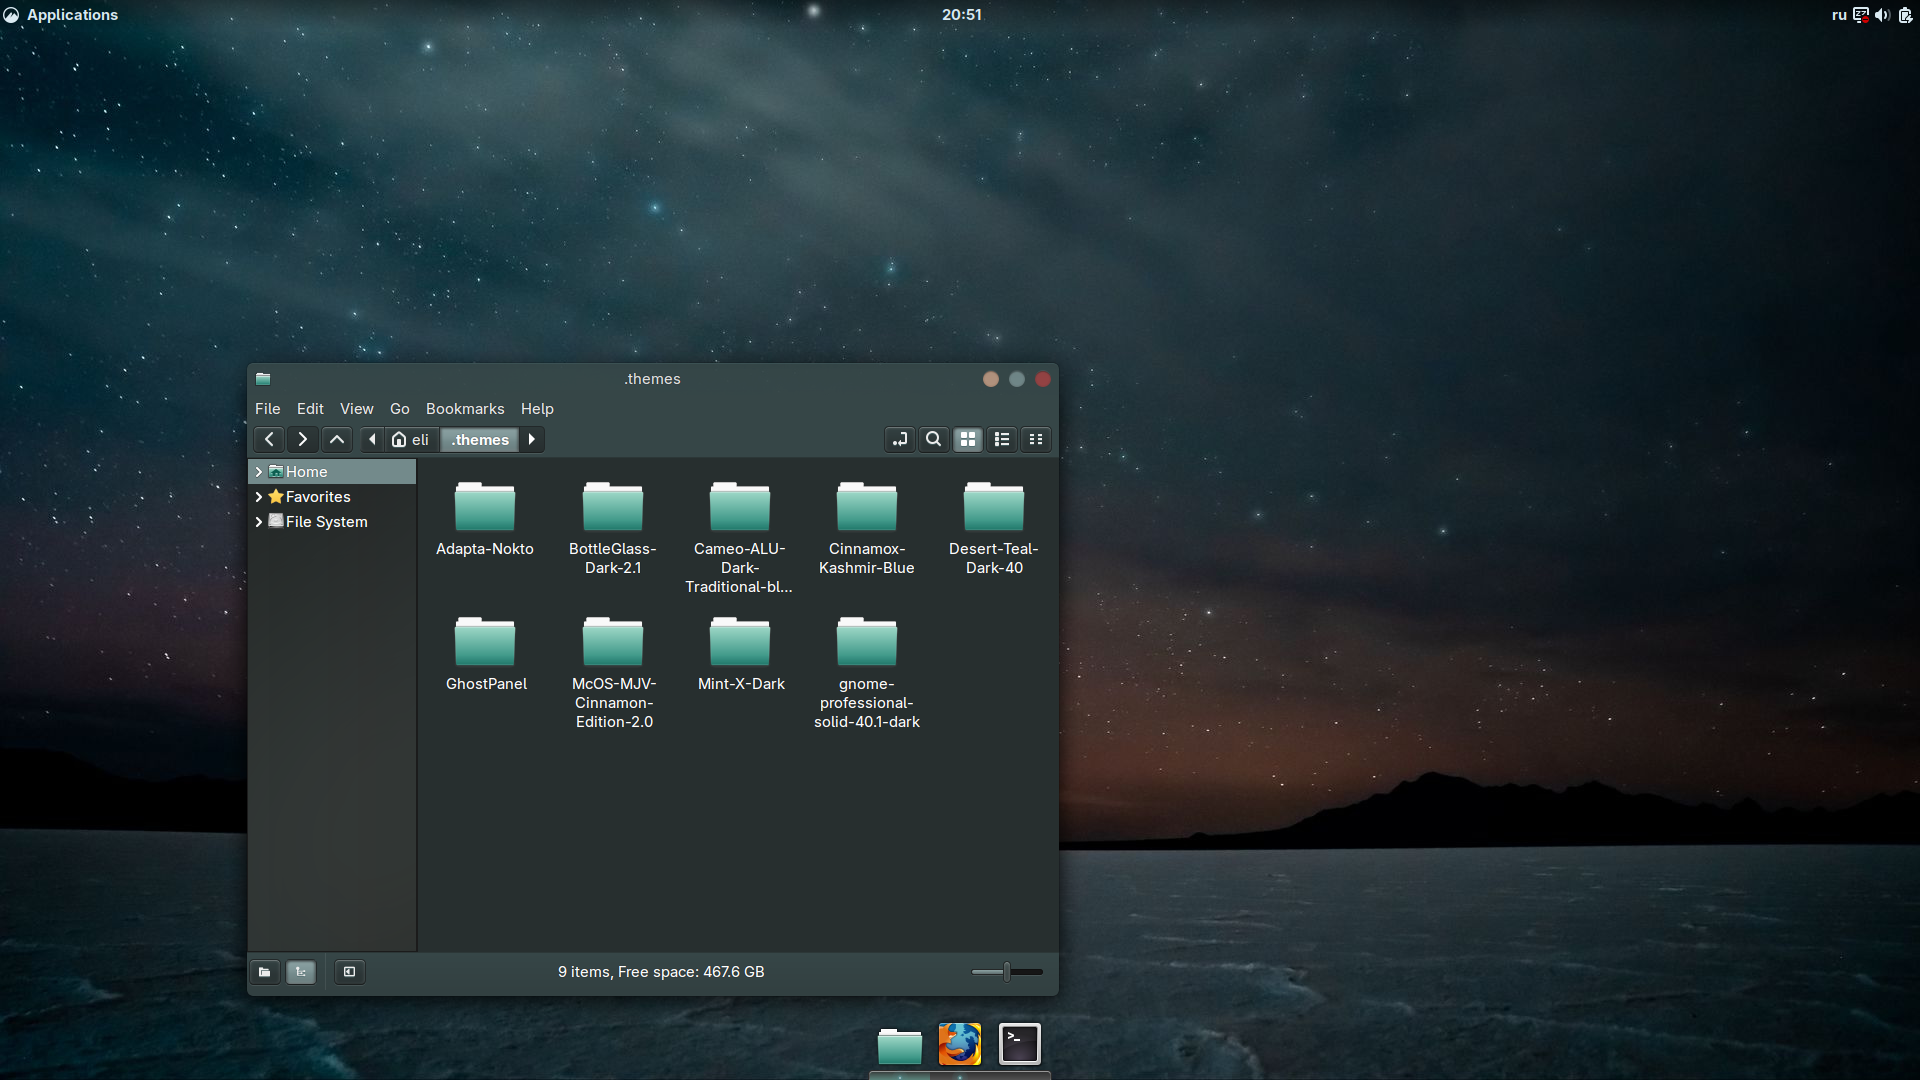Expand the Favorites tree node
The height and width of the screenshot is (1080, 1920).
pos(259,497)
